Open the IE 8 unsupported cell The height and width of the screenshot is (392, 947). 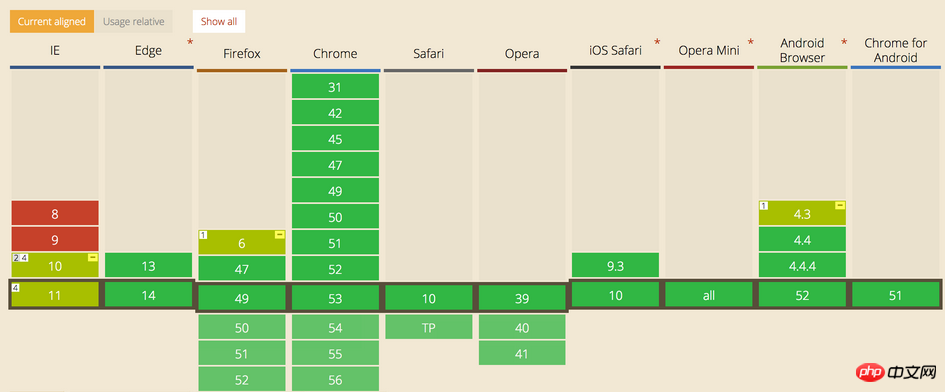click(55, 213)
